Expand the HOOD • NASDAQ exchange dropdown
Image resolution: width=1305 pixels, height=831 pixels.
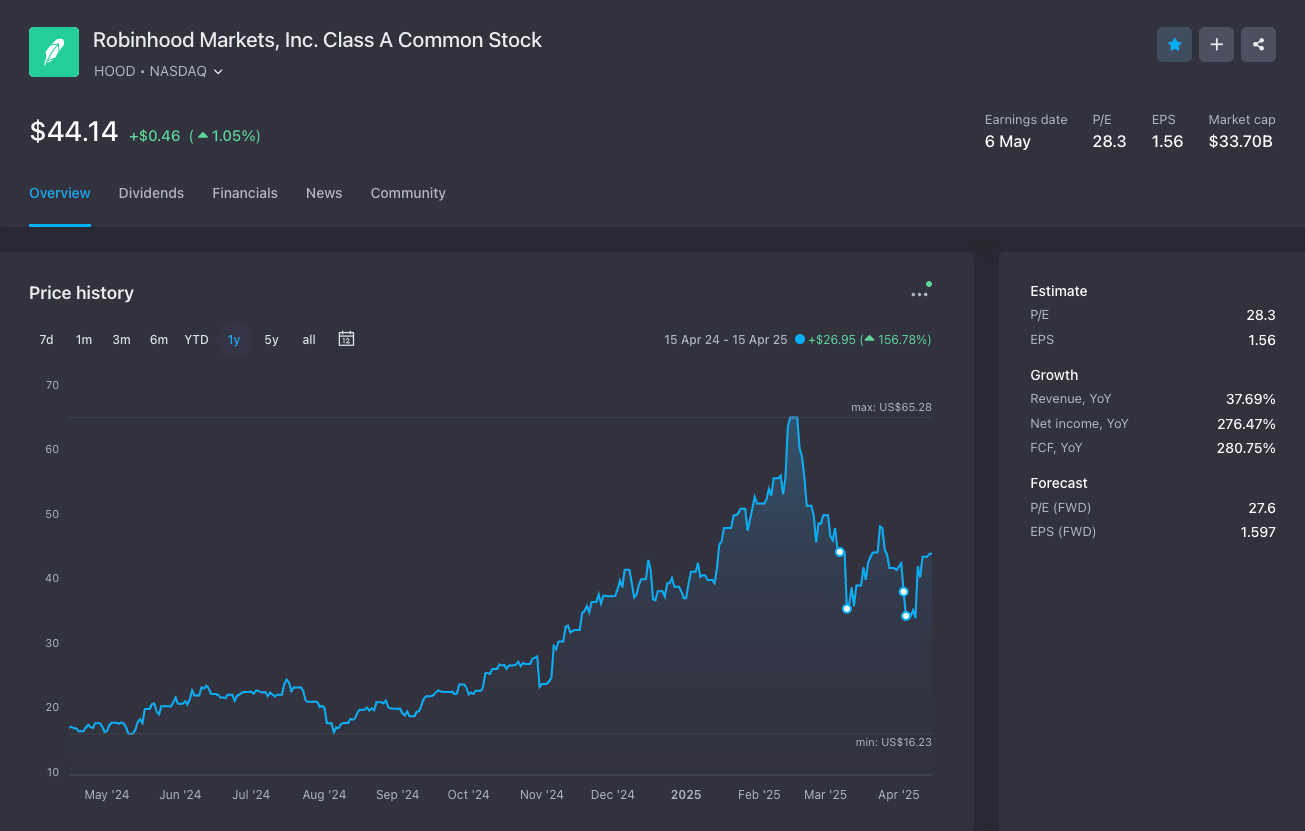[x=158, y=71]
